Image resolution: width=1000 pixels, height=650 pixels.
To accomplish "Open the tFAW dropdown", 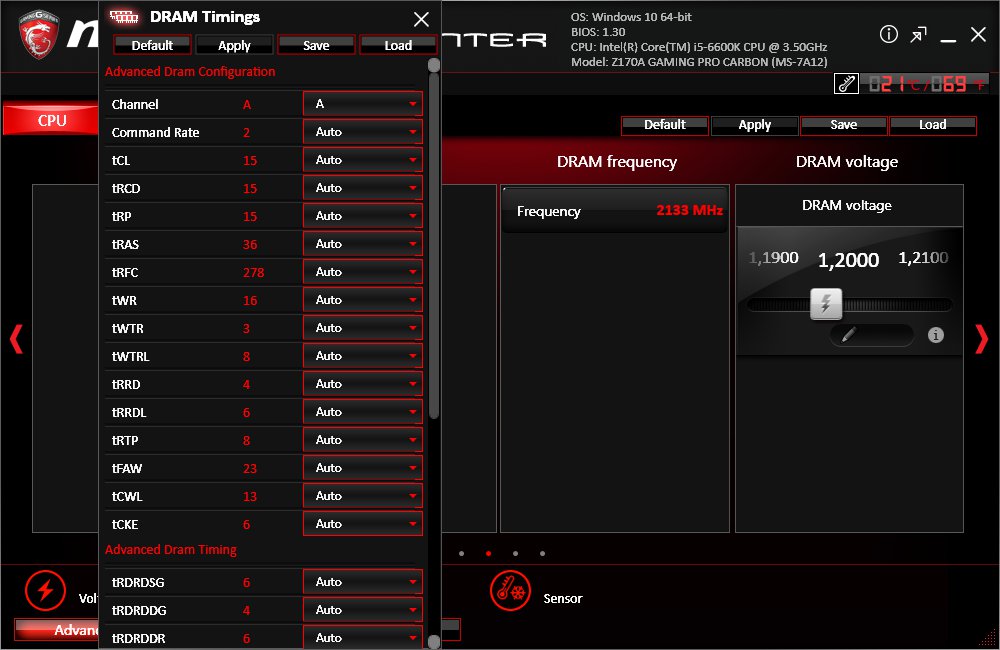I will [x=363, y=468].
